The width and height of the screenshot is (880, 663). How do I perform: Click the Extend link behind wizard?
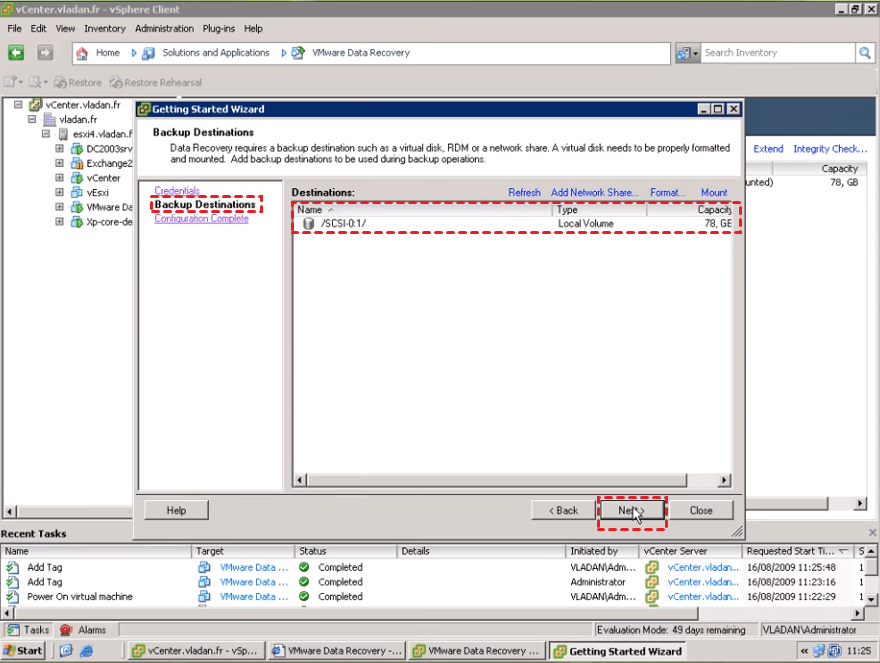tap(768, 149)
